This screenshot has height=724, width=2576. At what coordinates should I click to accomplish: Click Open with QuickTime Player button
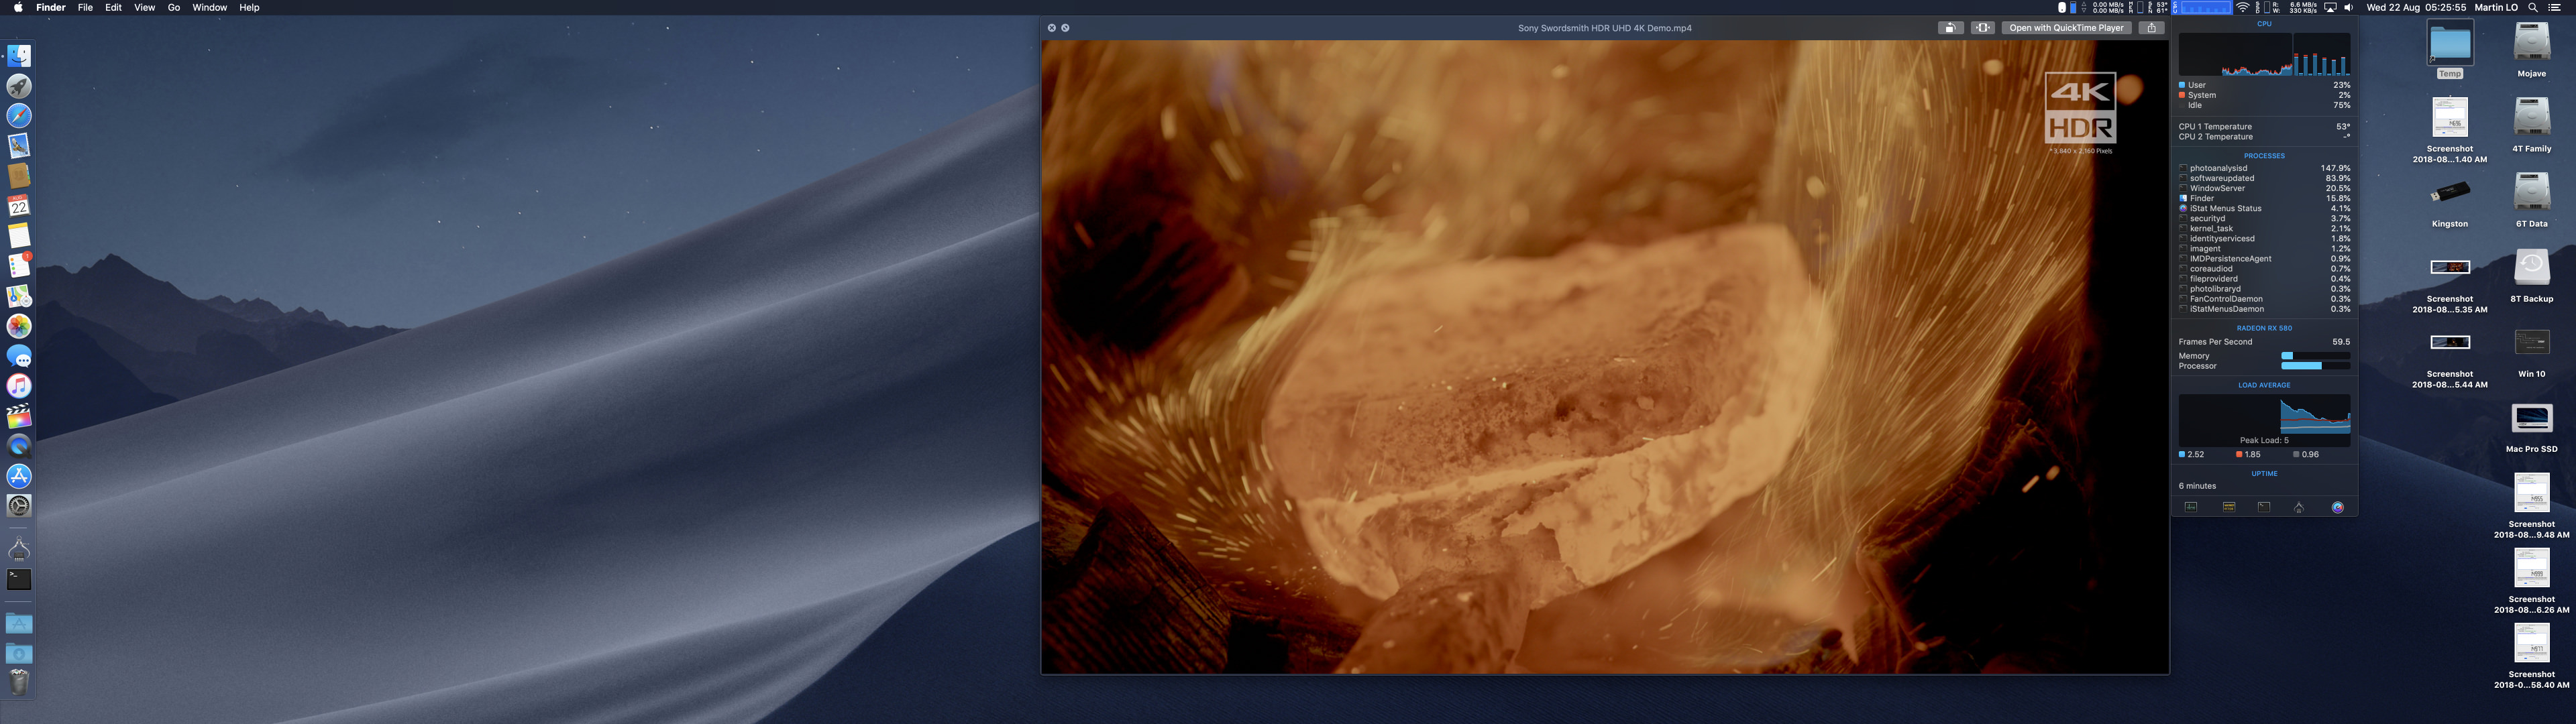(x=2066, y=28)
